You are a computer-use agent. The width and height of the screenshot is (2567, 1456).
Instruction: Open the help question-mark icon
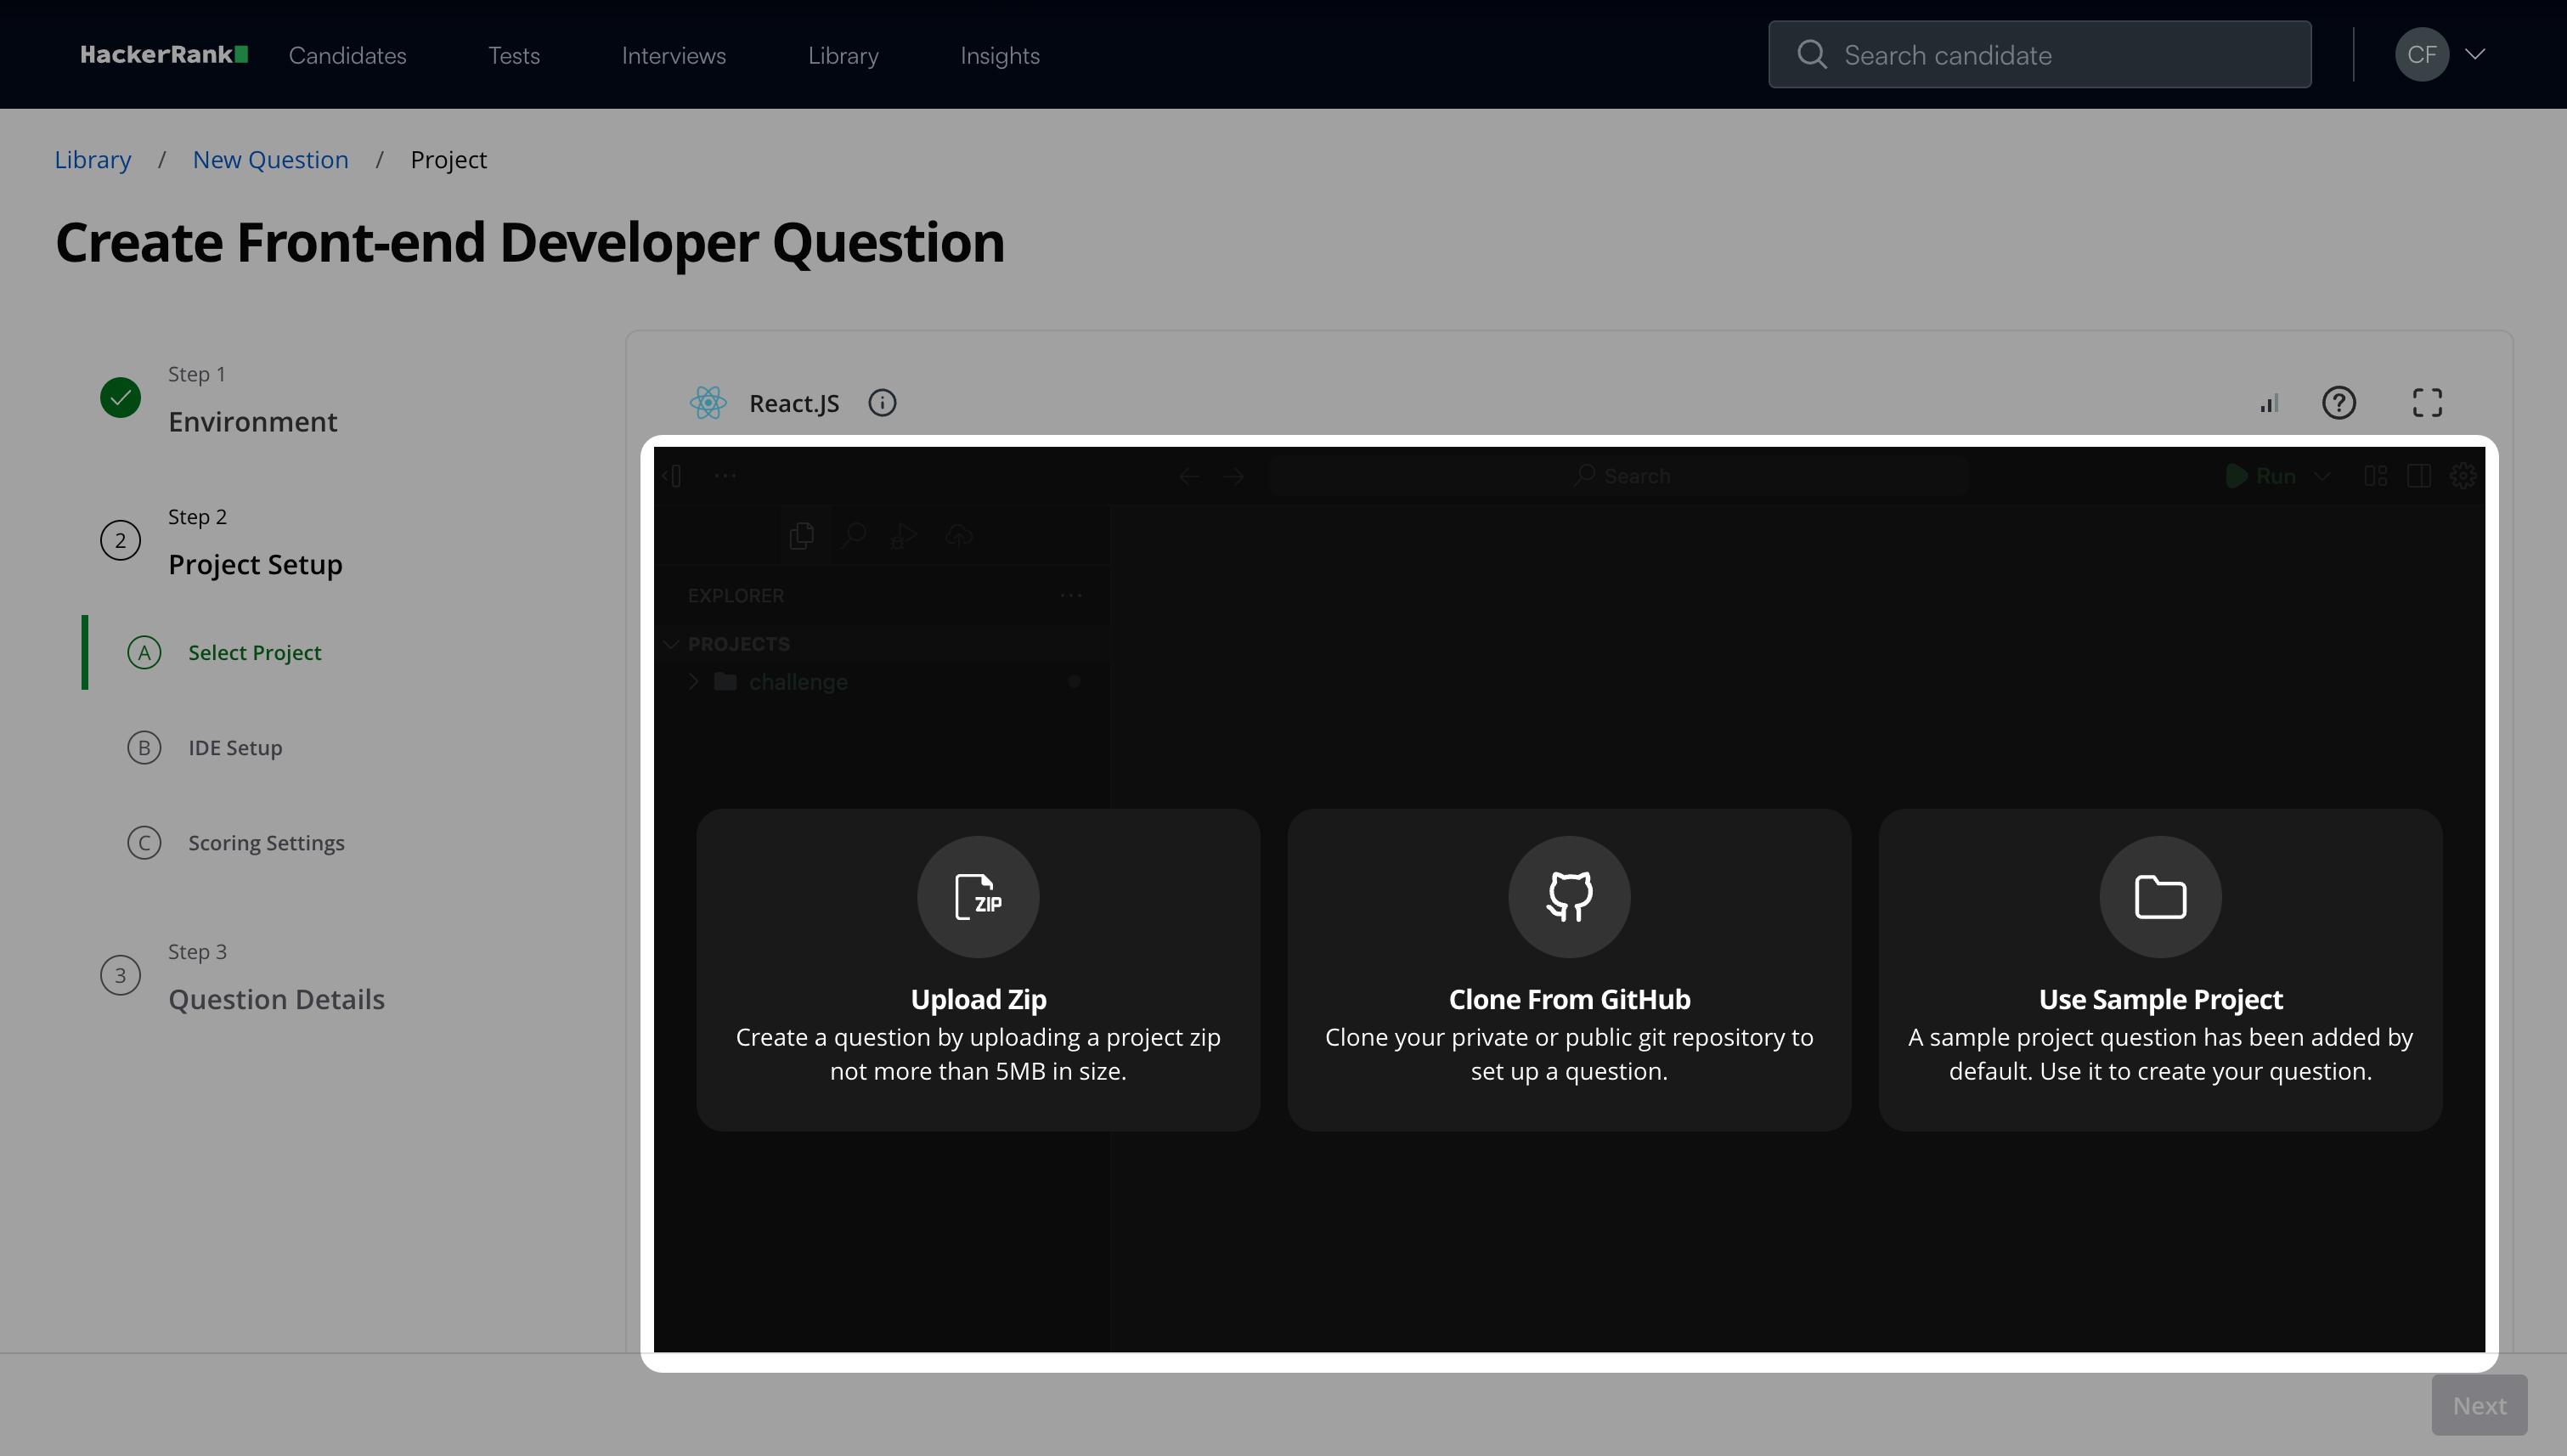(2338, 403)
